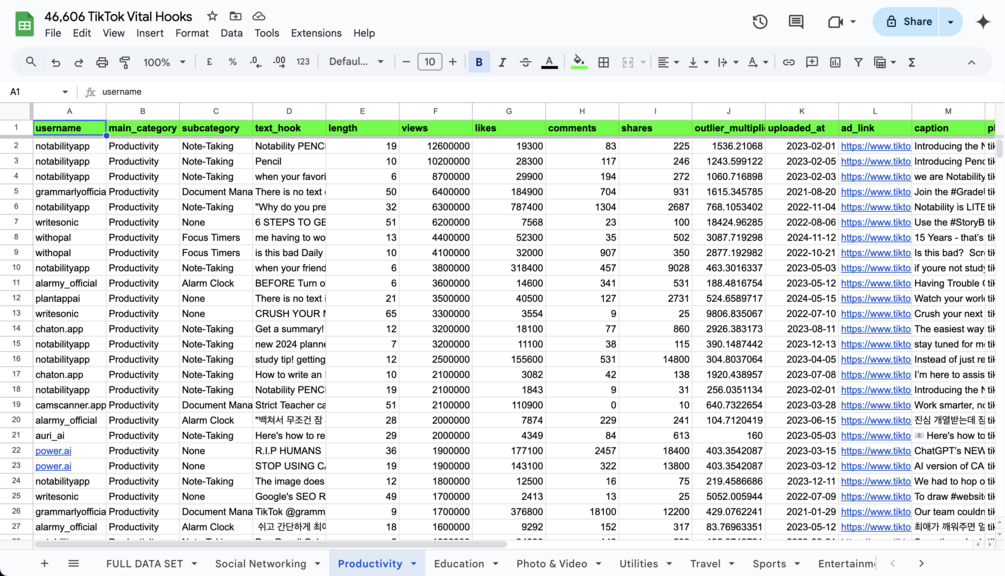Open ad_link in row 2
Viewport: 1005px width, 576px height.
pyautogui.click(x=875, y=146)
